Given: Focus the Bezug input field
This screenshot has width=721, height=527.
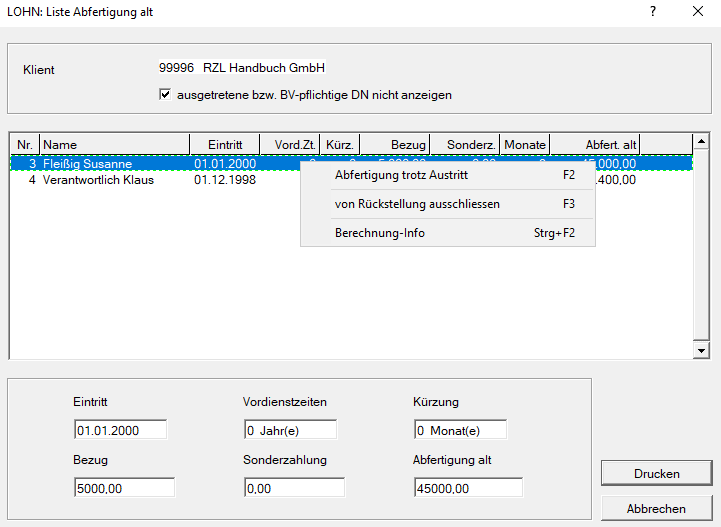Looking at the screenshot, I should click(x=124, y=488).
